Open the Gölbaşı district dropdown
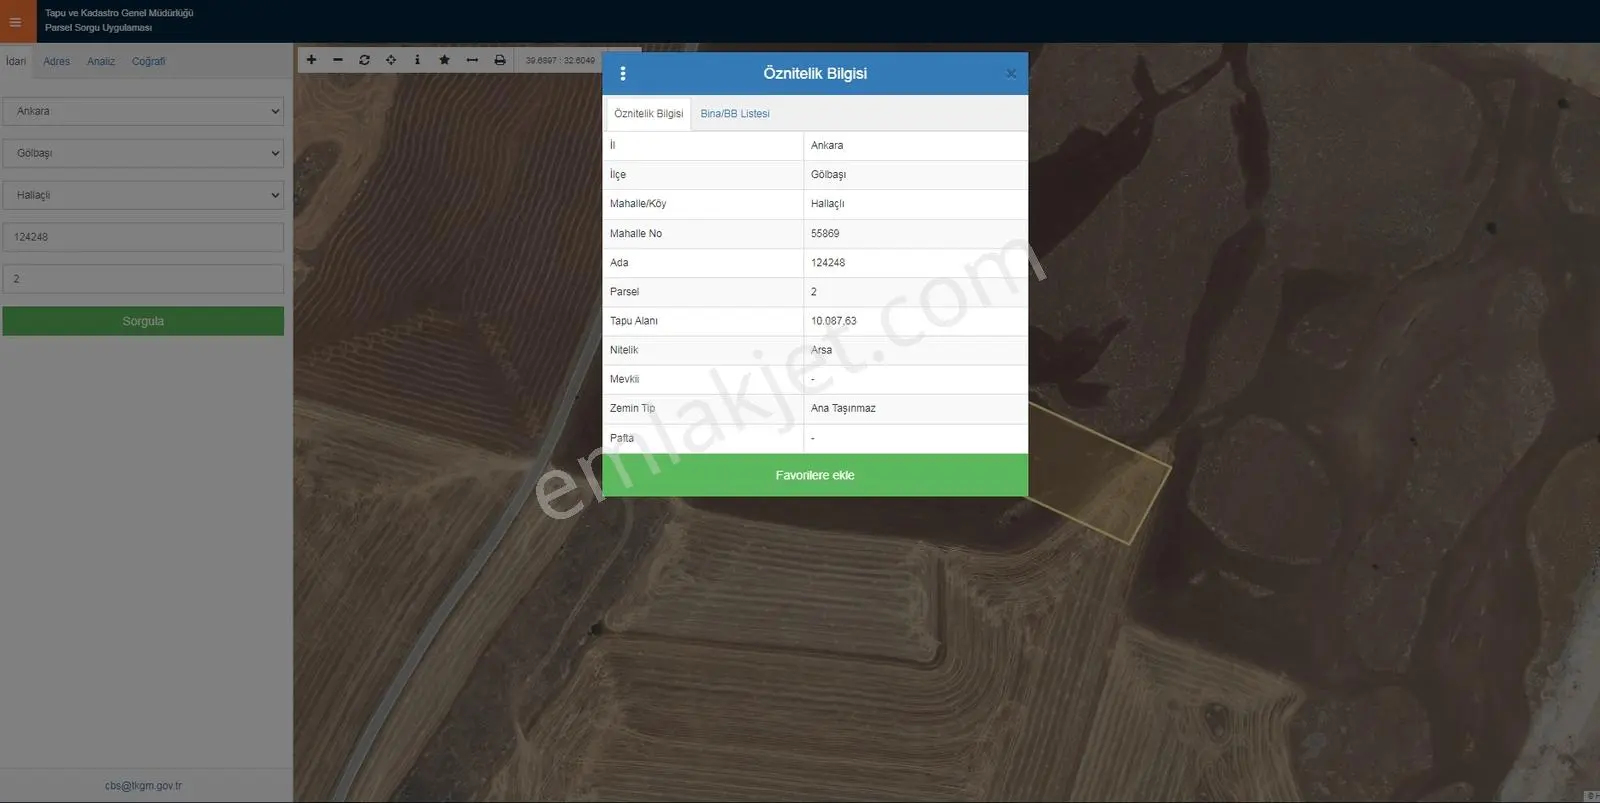This screenshot has height=803, width=1600. pos(143,153)
